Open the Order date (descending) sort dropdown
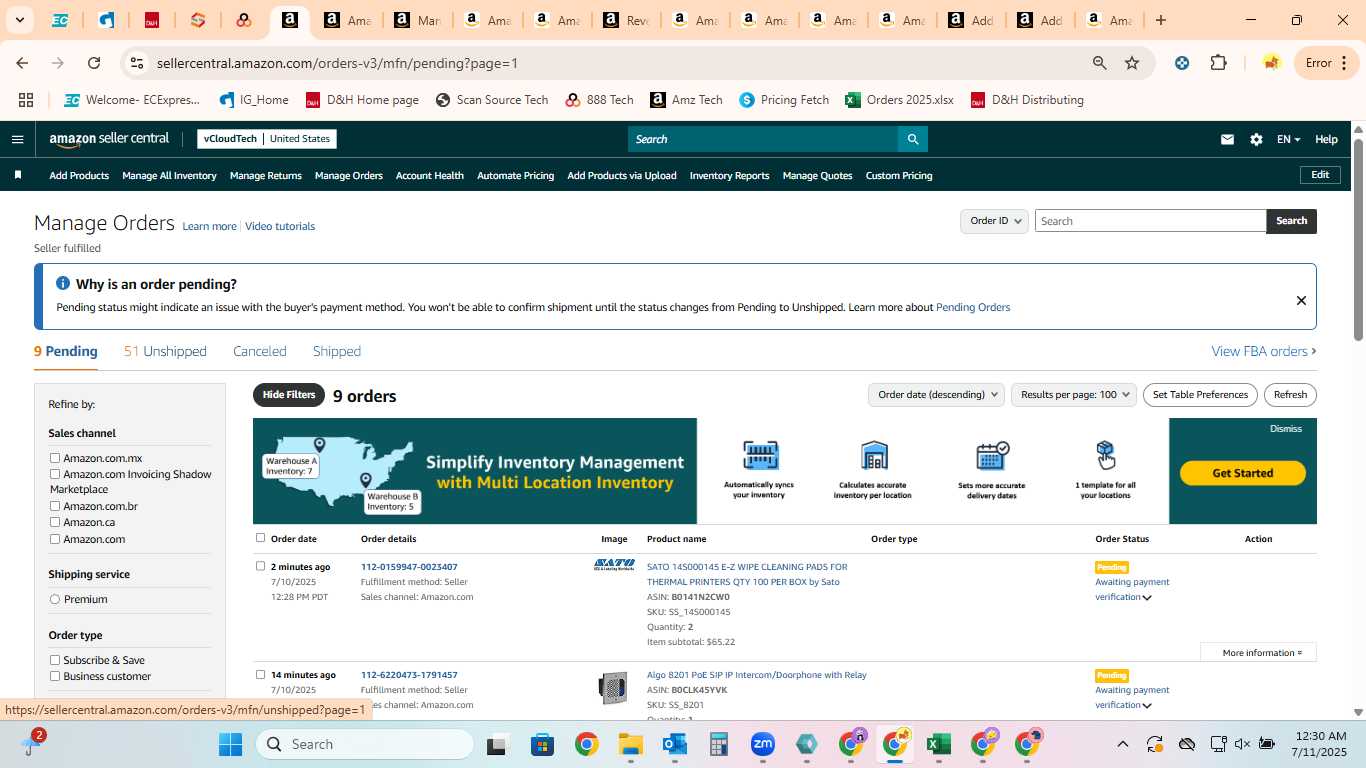The width and height of the screenshot is (1366, 768). (x=936, y=395)
